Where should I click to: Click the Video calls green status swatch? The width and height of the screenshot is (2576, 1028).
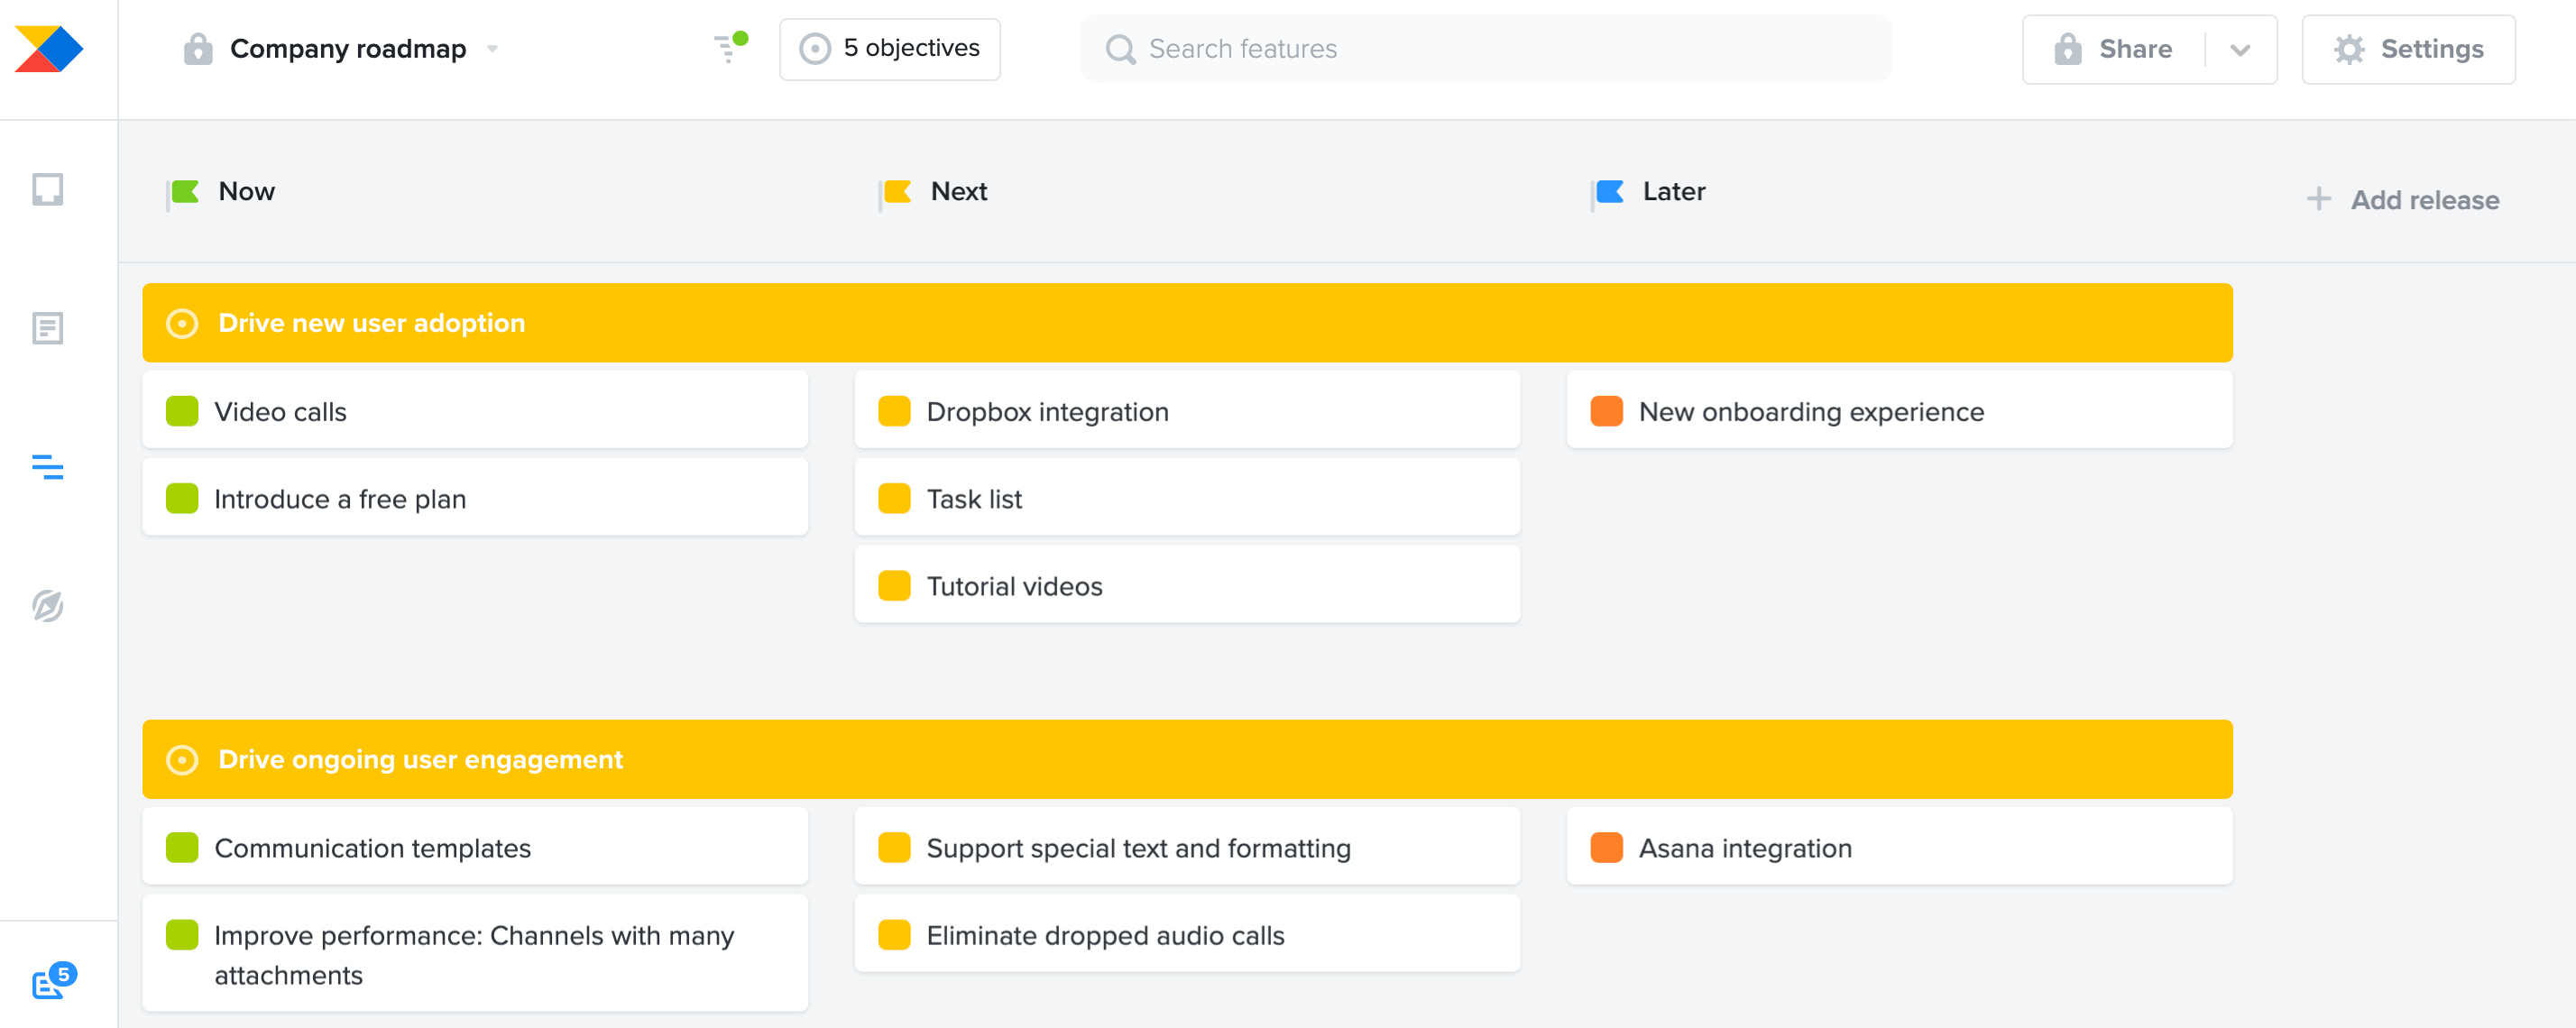182,411
